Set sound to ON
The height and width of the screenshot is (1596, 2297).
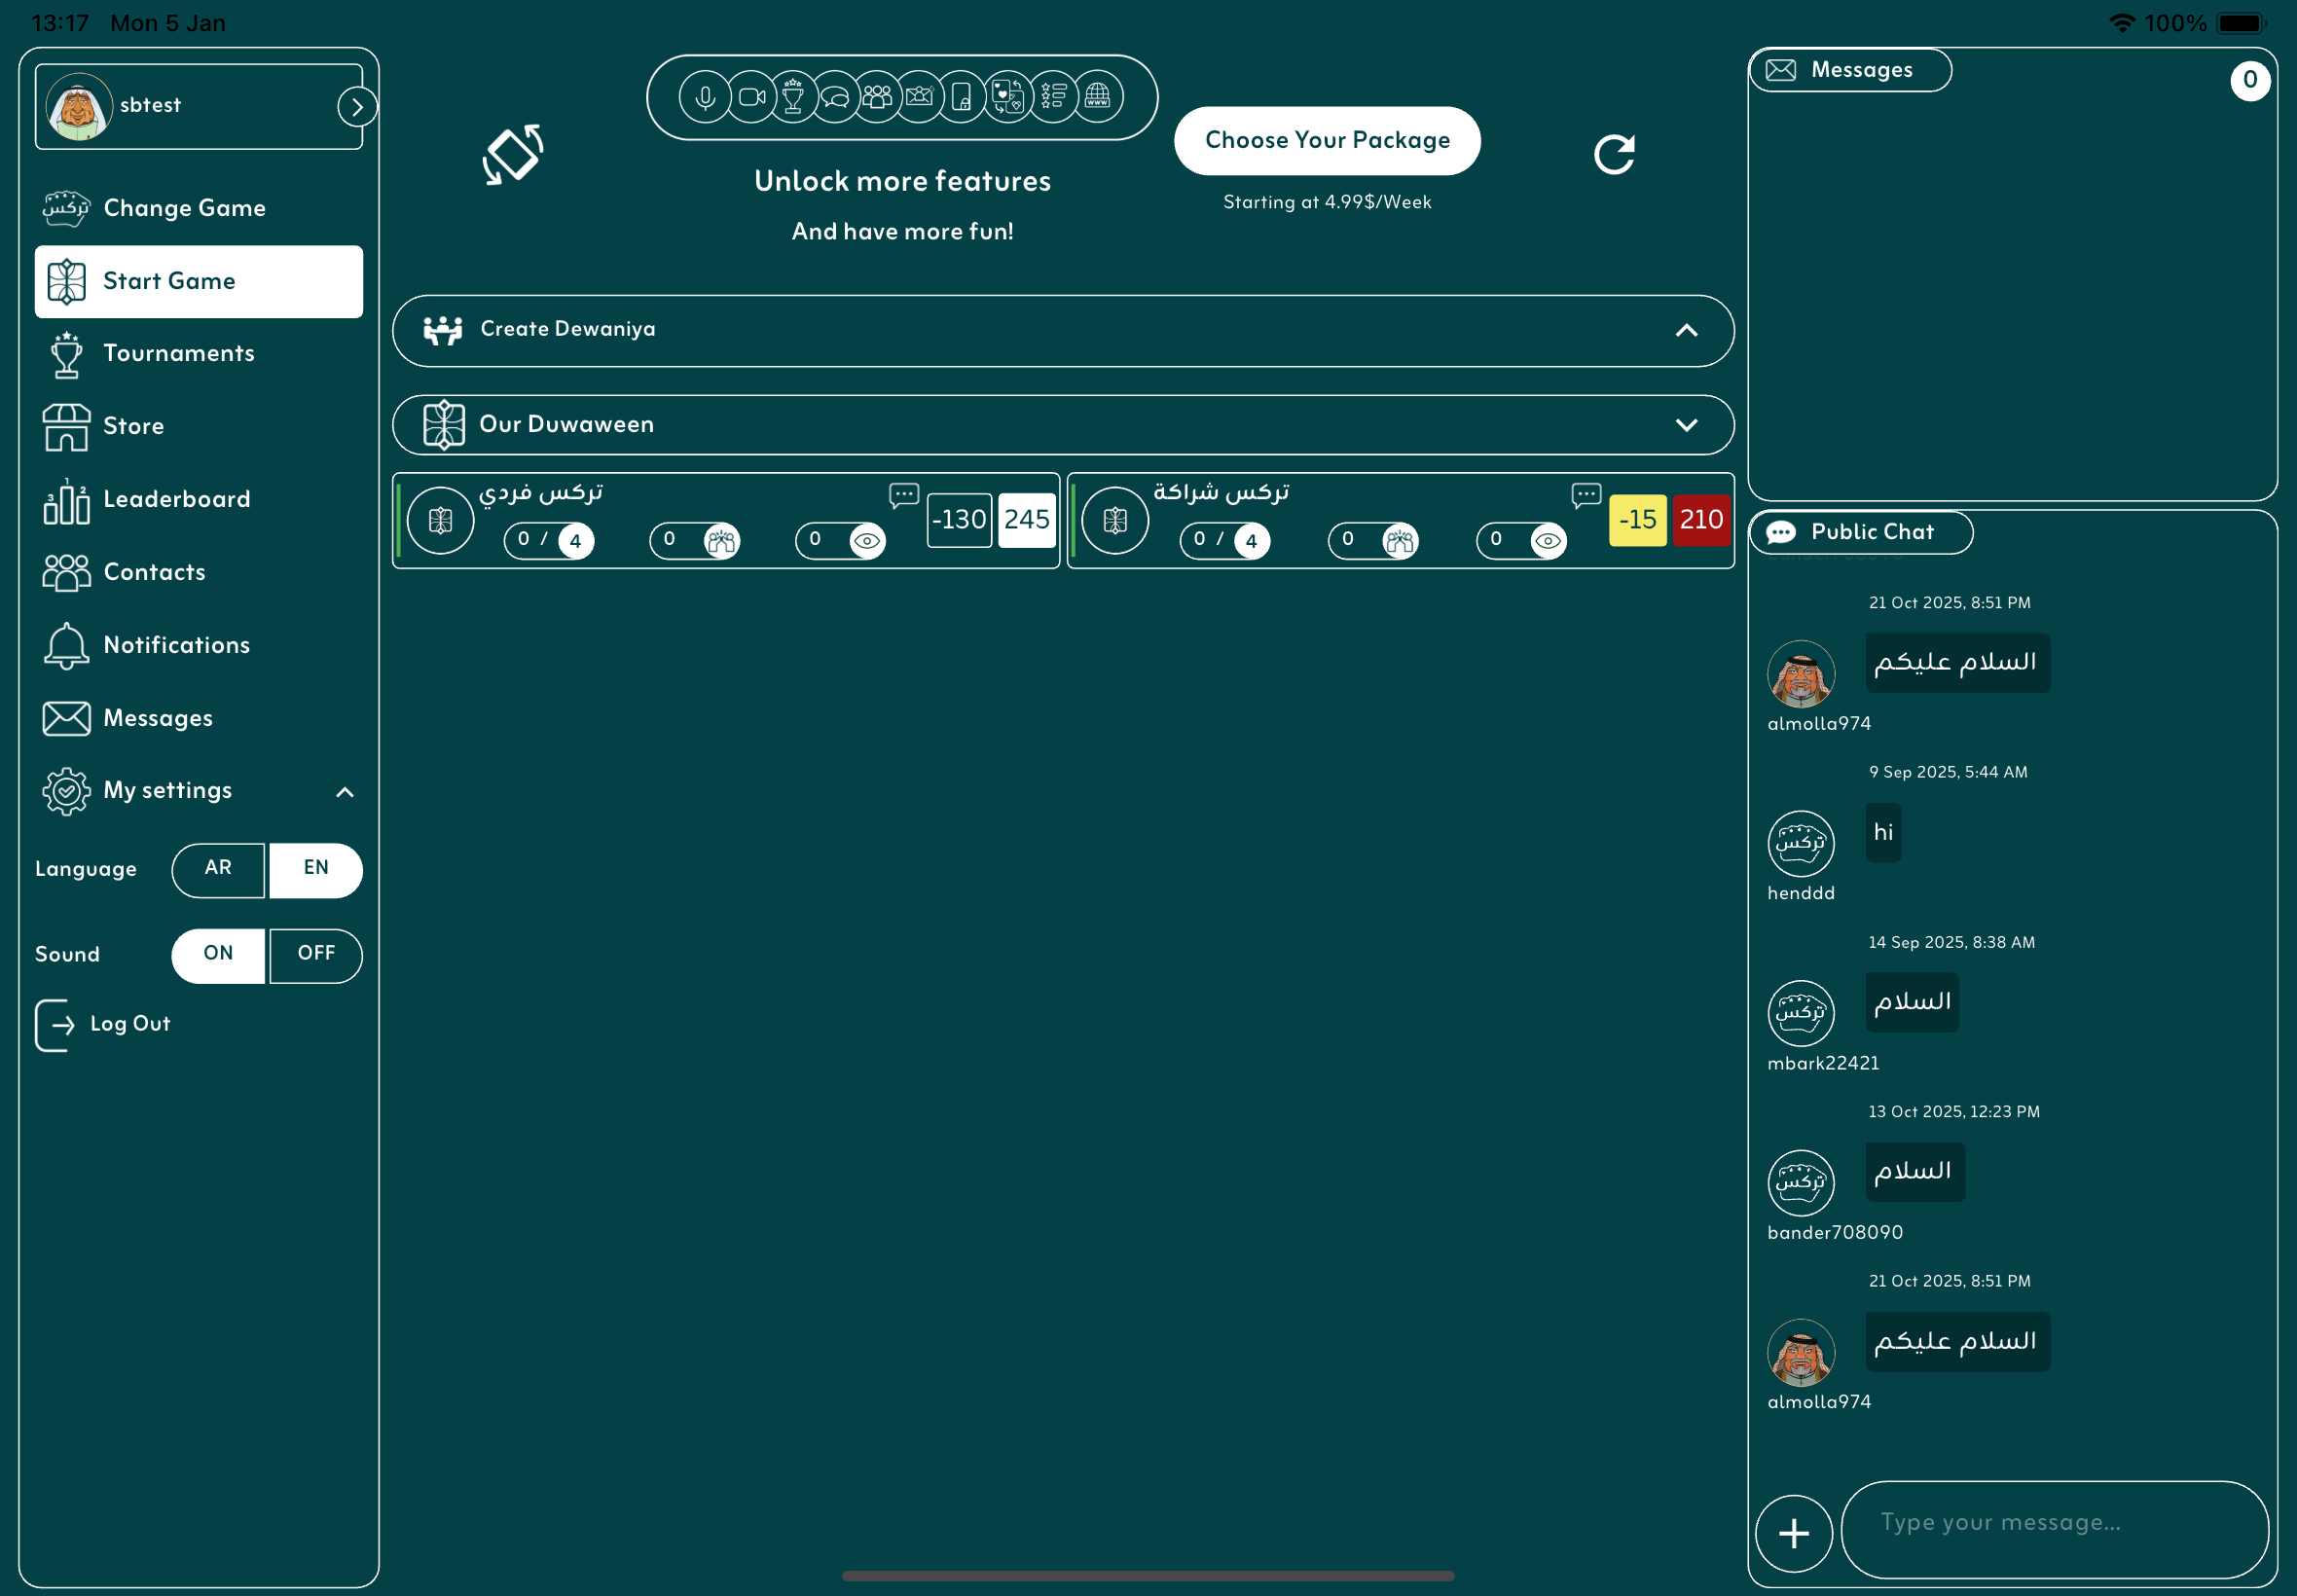218,955
